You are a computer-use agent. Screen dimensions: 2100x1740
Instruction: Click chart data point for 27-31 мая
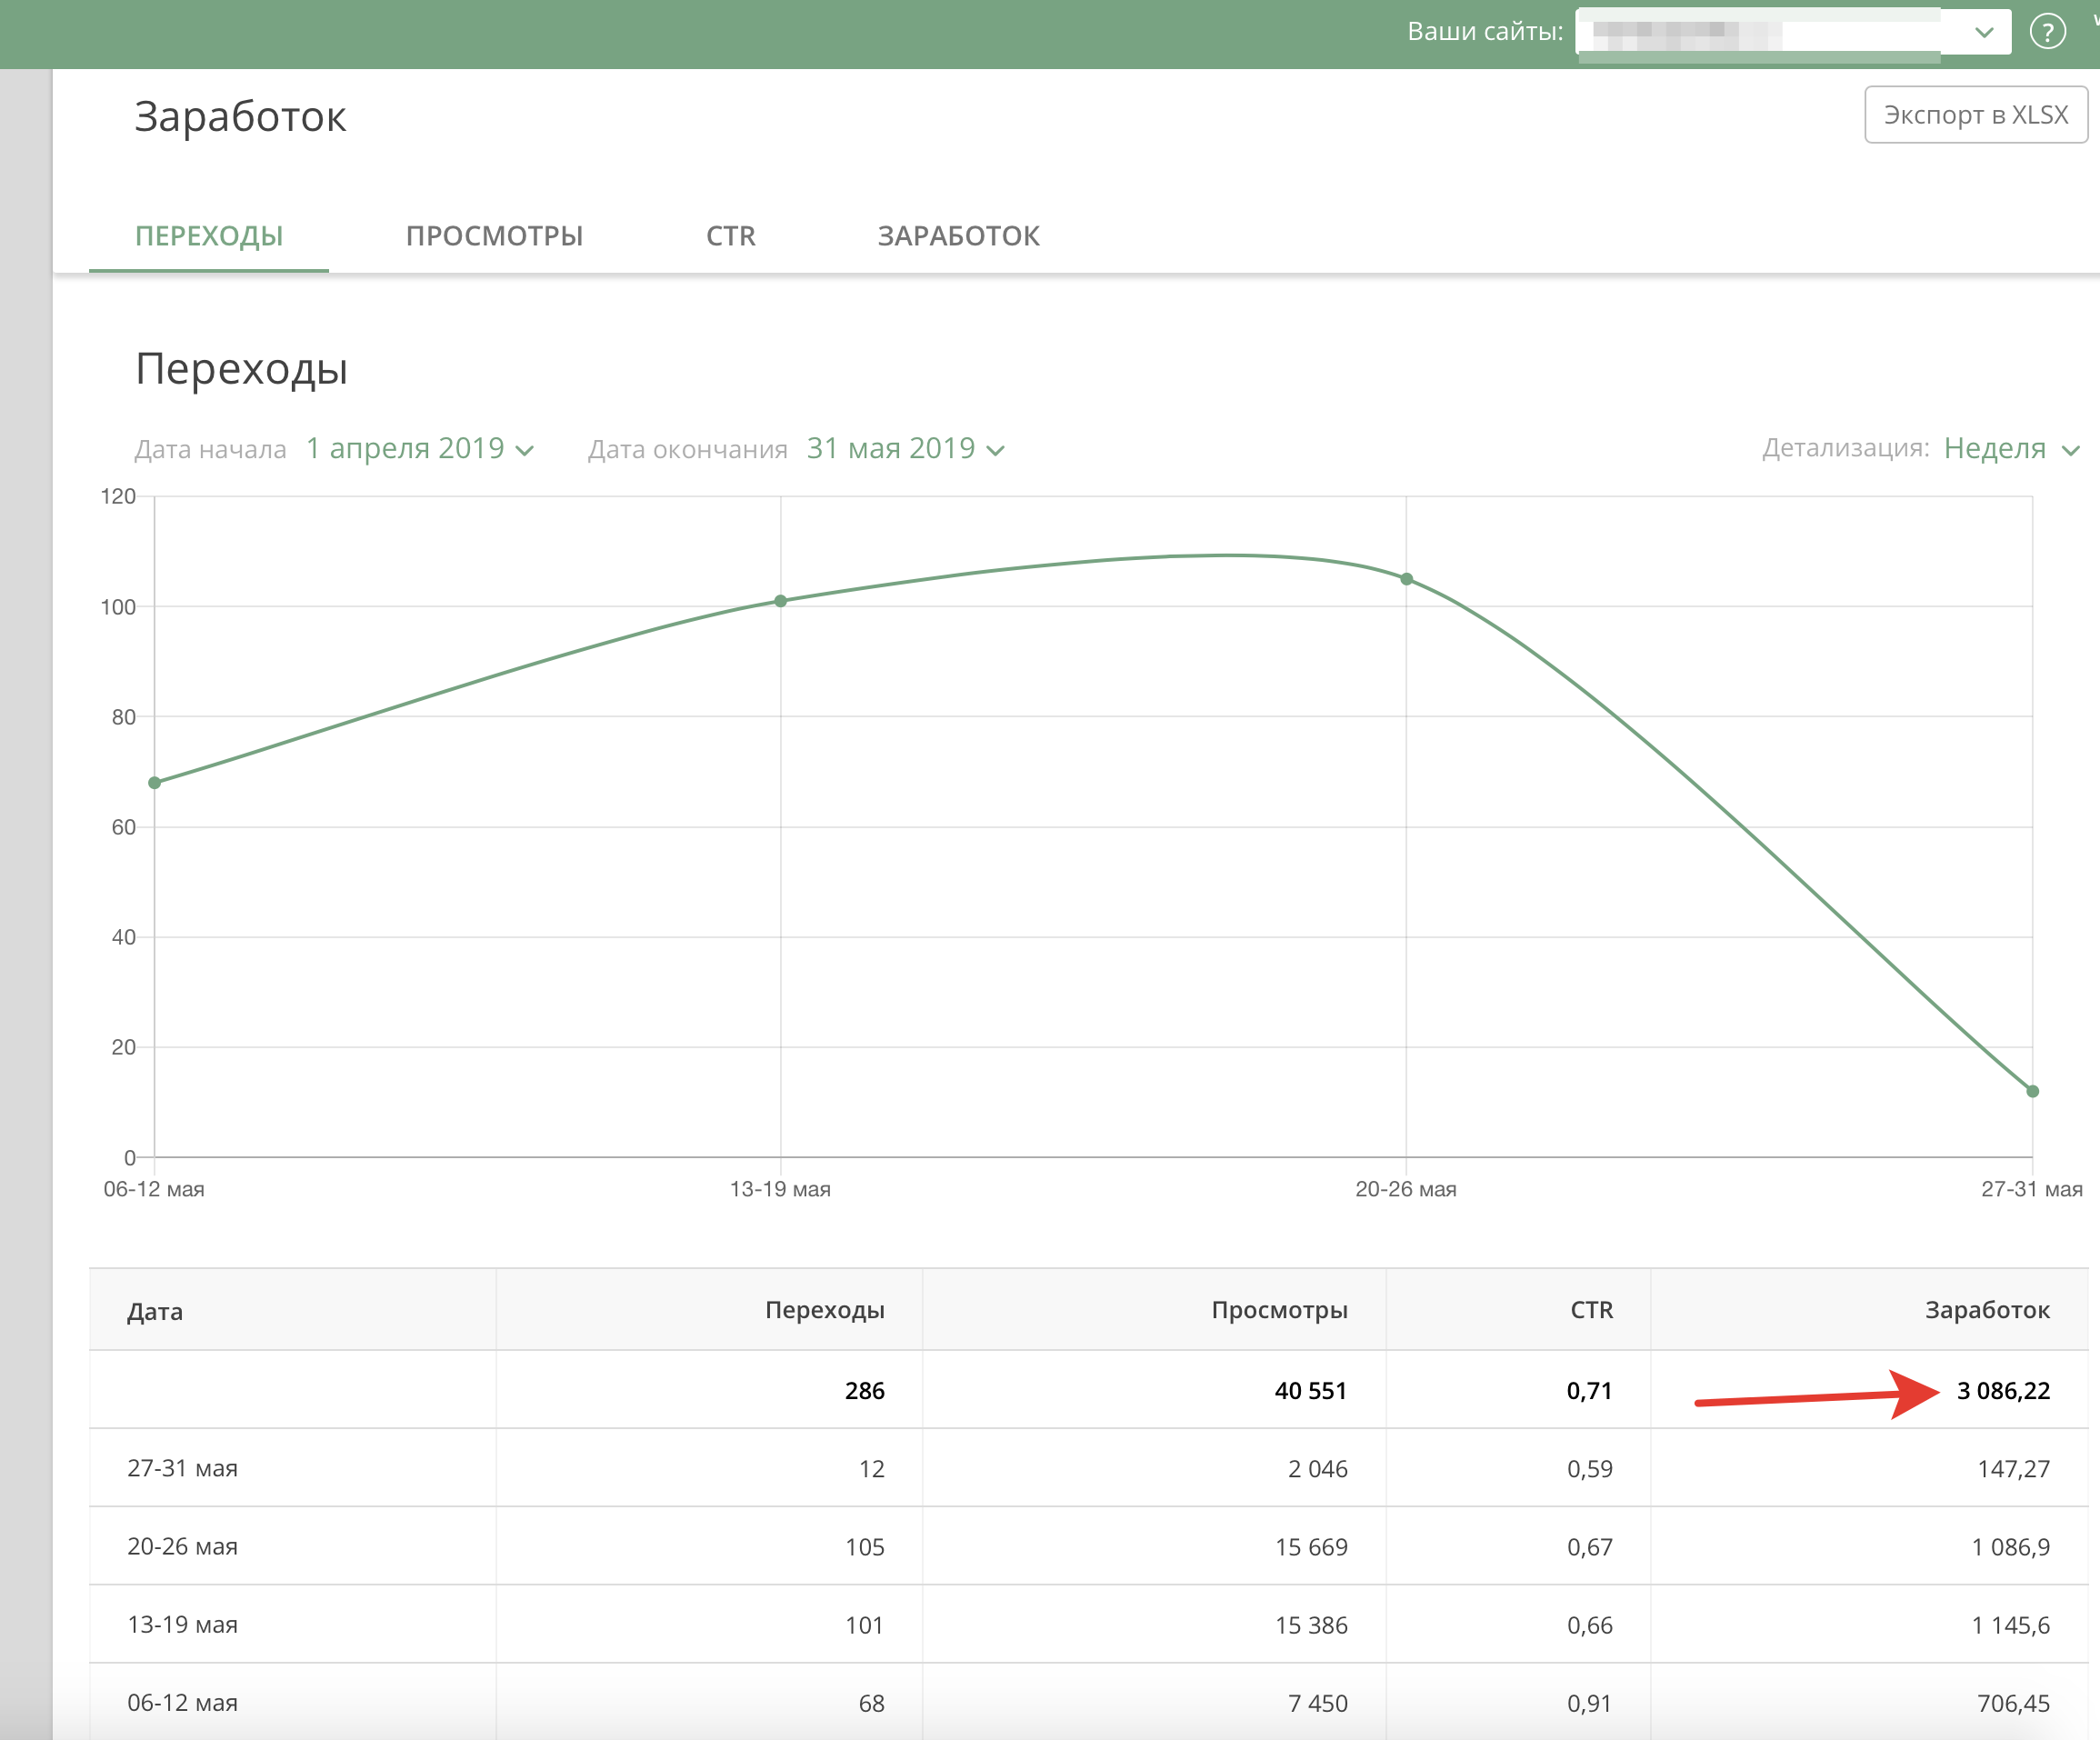click(2032, 1091)
